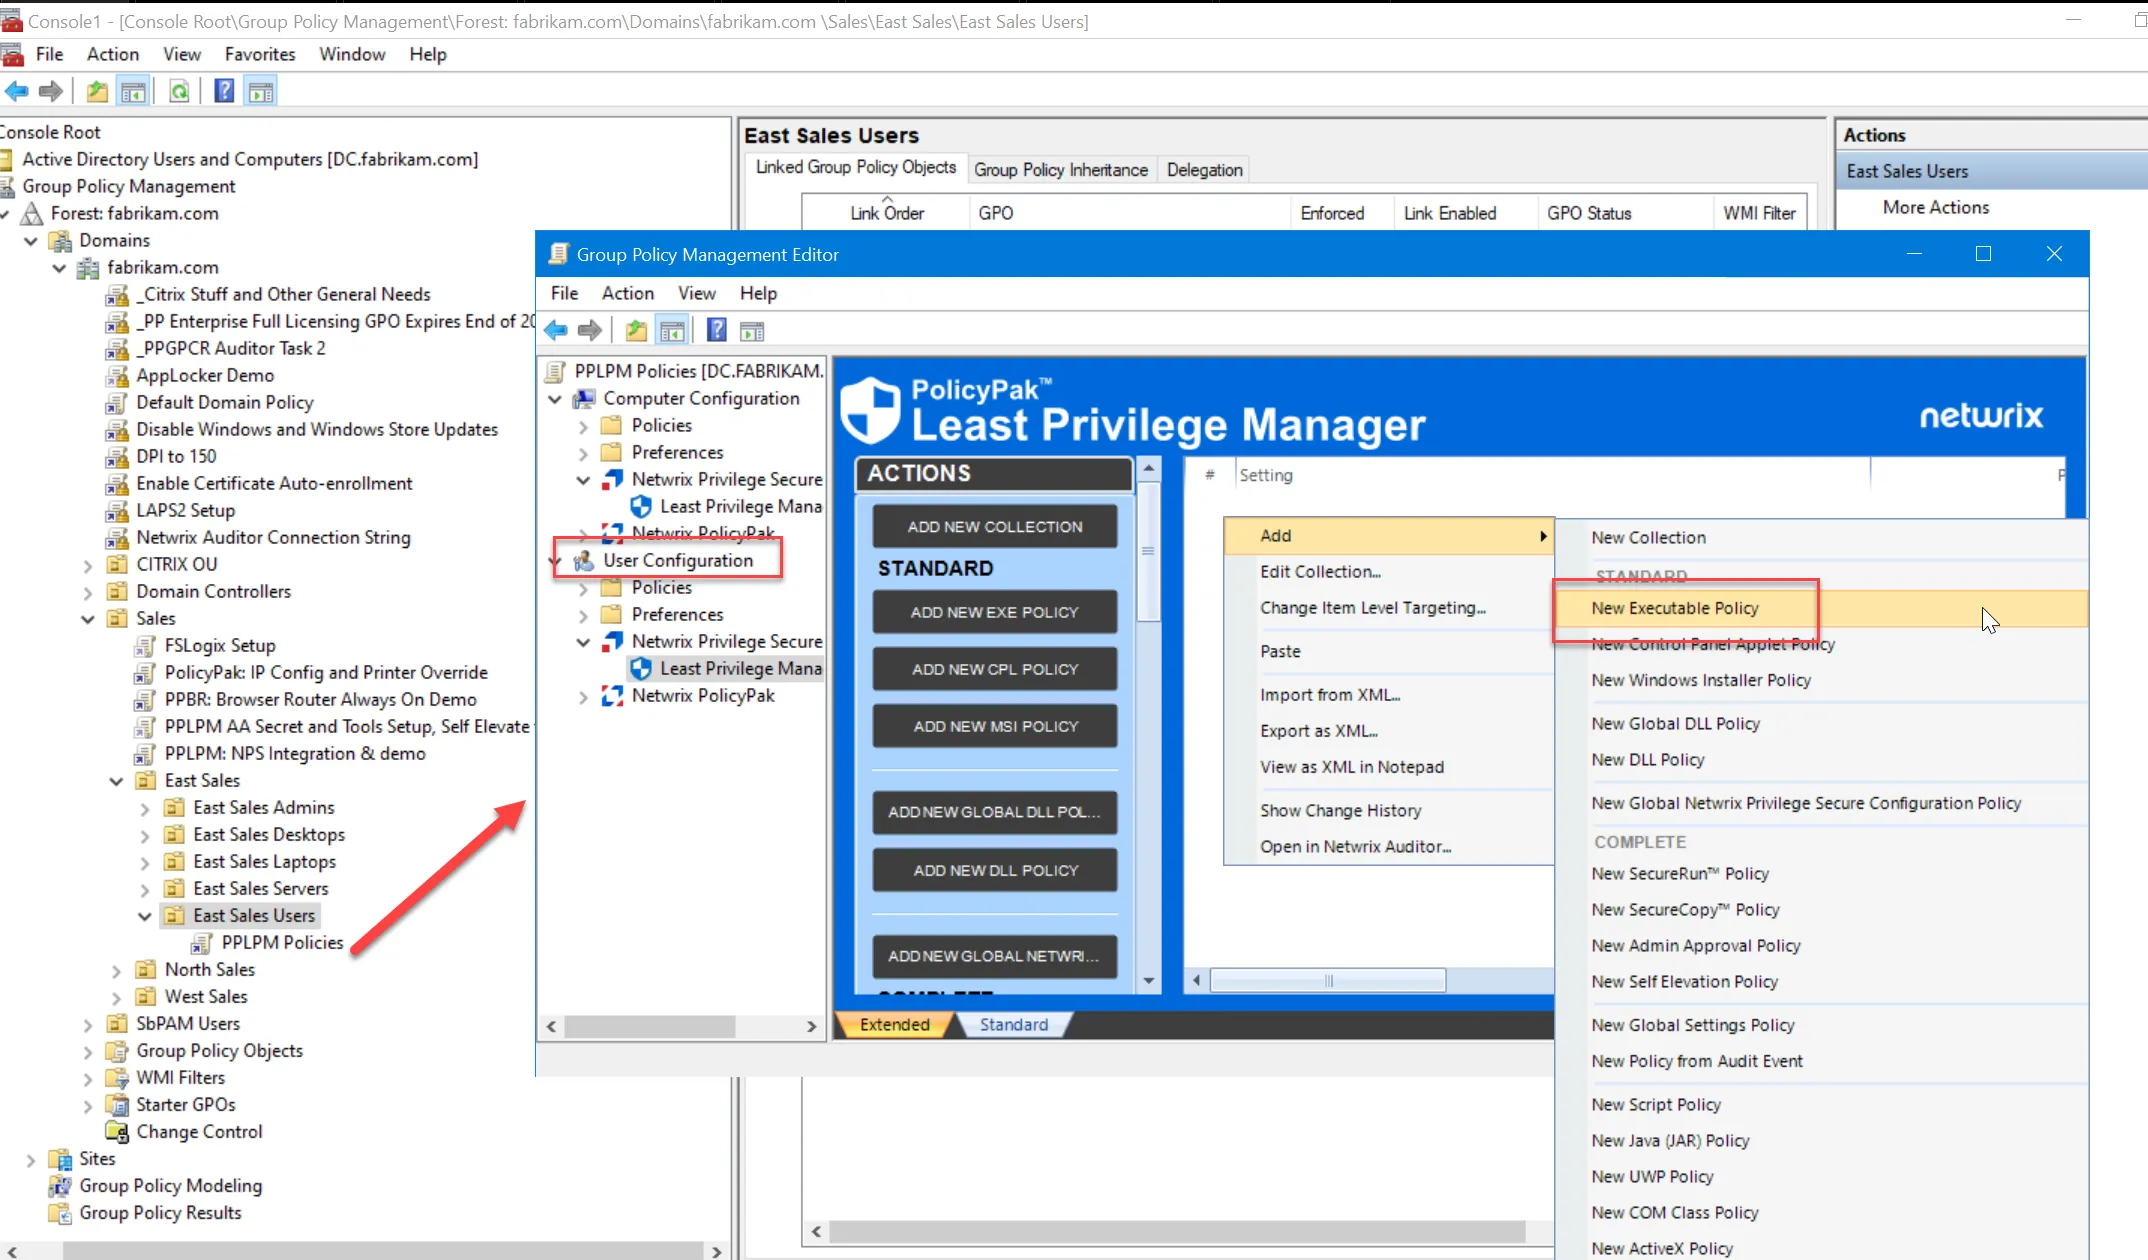Click the Help icon in editor toolbar
This screenshot has height=1260, width=2148.
[x=716, y=330]
